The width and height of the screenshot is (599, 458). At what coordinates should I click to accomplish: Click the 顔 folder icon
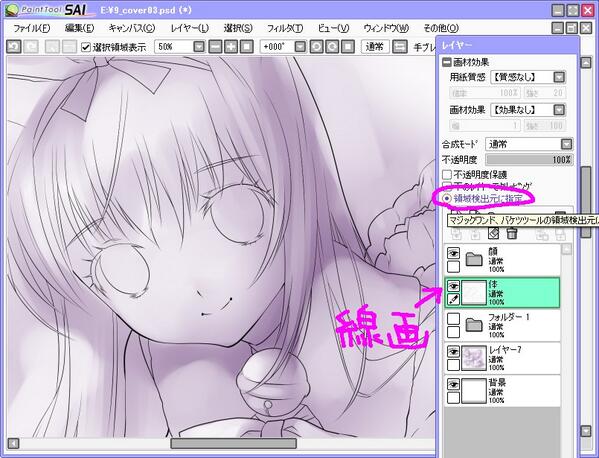474,259
